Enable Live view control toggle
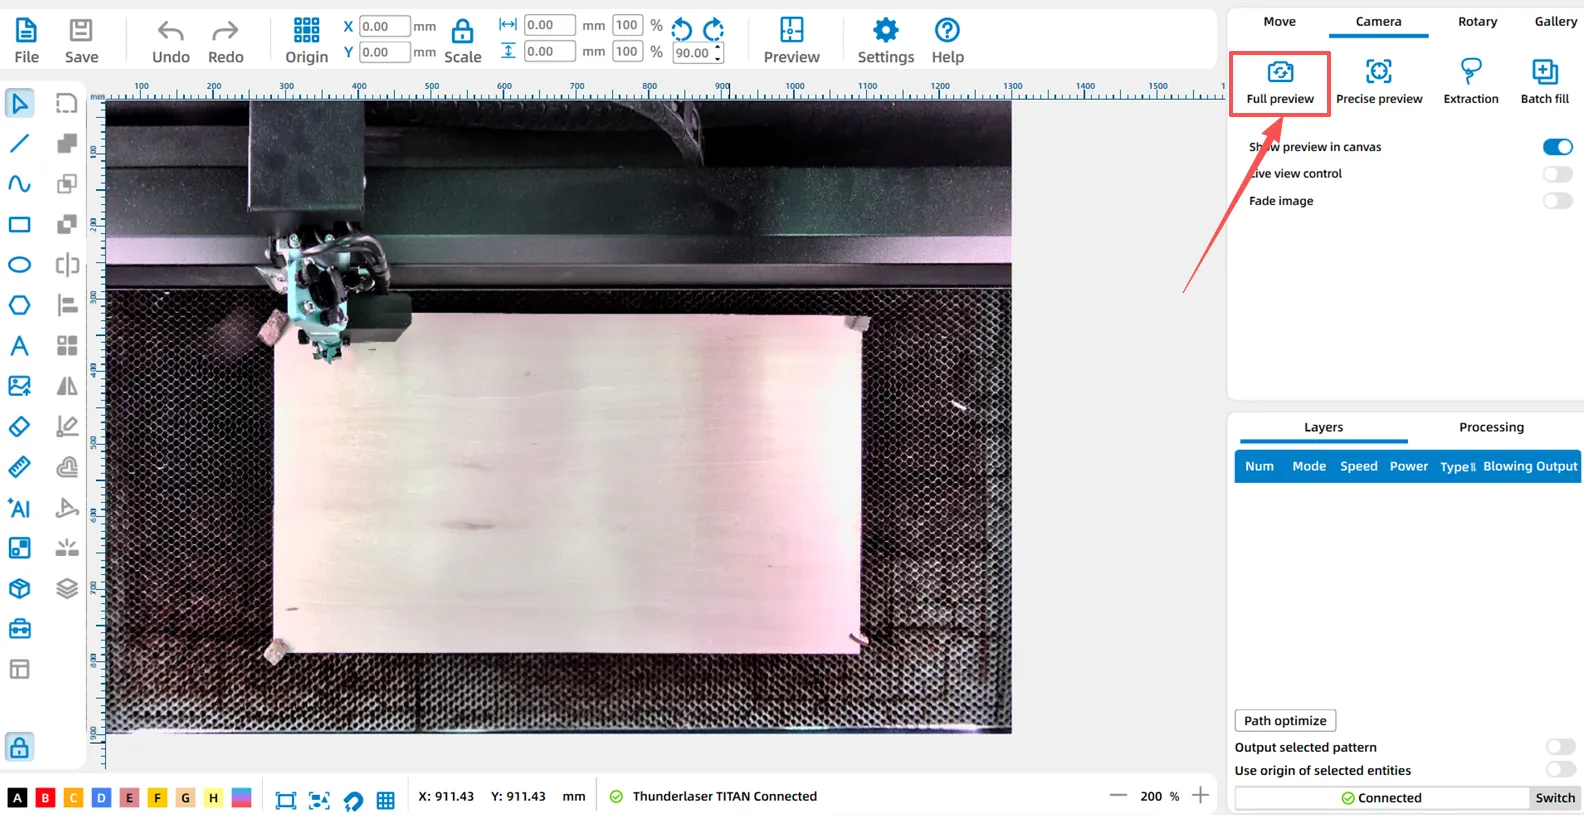Screen dimensions: 1584x815 (x=1557, y=174)
